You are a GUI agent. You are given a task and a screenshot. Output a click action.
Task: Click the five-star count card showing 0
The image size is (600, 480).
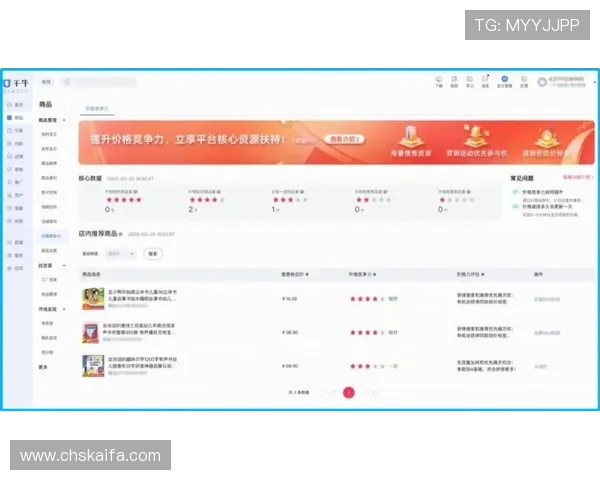point(123,201)
